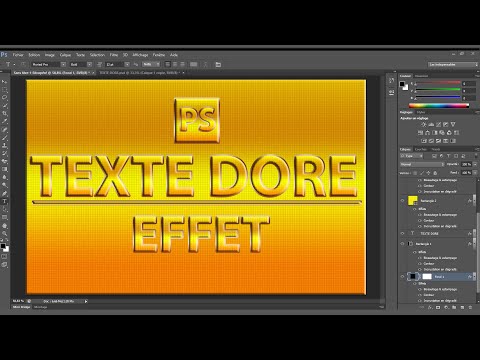Select the Zoom tool
Image resolution: width=480 pixels, height=360 pixels.
pyautogui.click(x=4, y=233)
